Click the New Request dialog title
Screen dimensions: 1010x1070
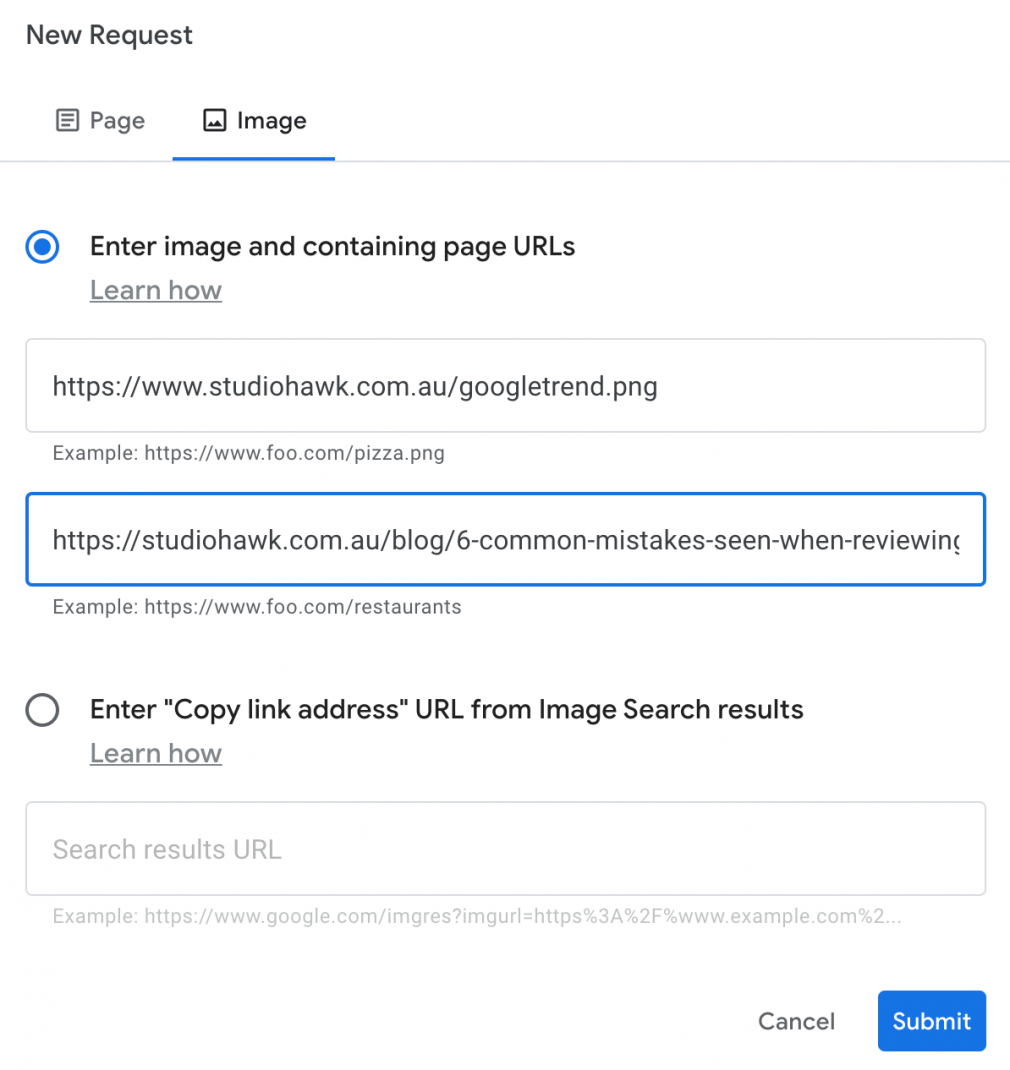tap(109, 35)
